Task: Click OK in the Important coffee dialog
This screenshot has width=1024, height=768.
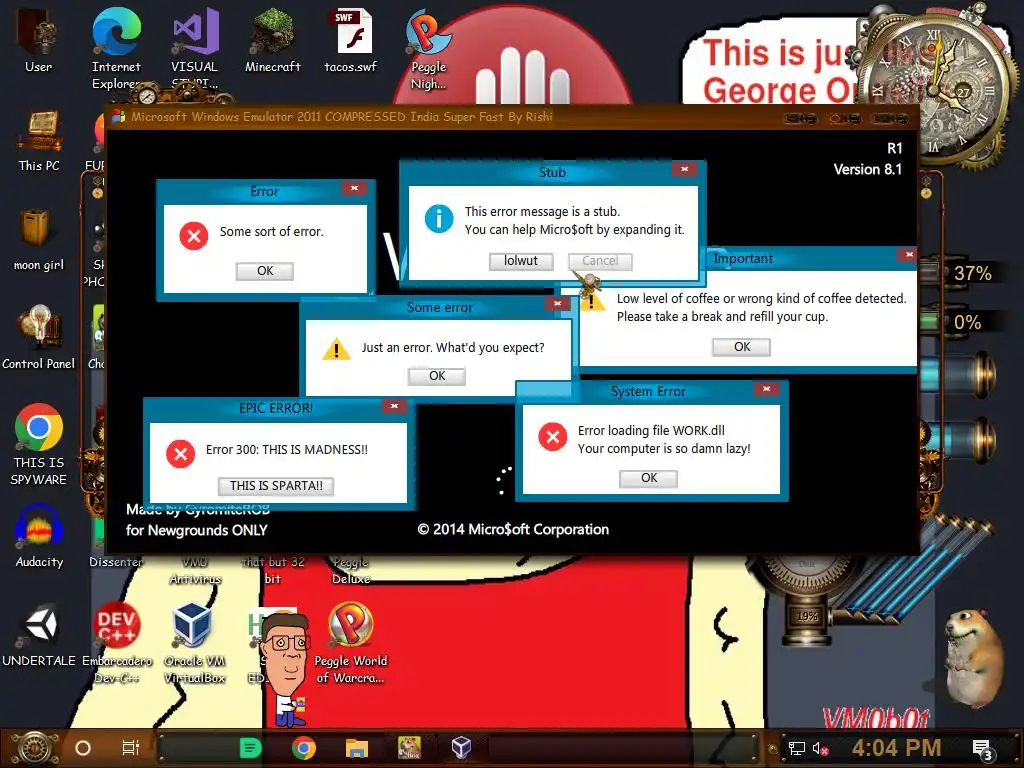Action: (742, 347)
